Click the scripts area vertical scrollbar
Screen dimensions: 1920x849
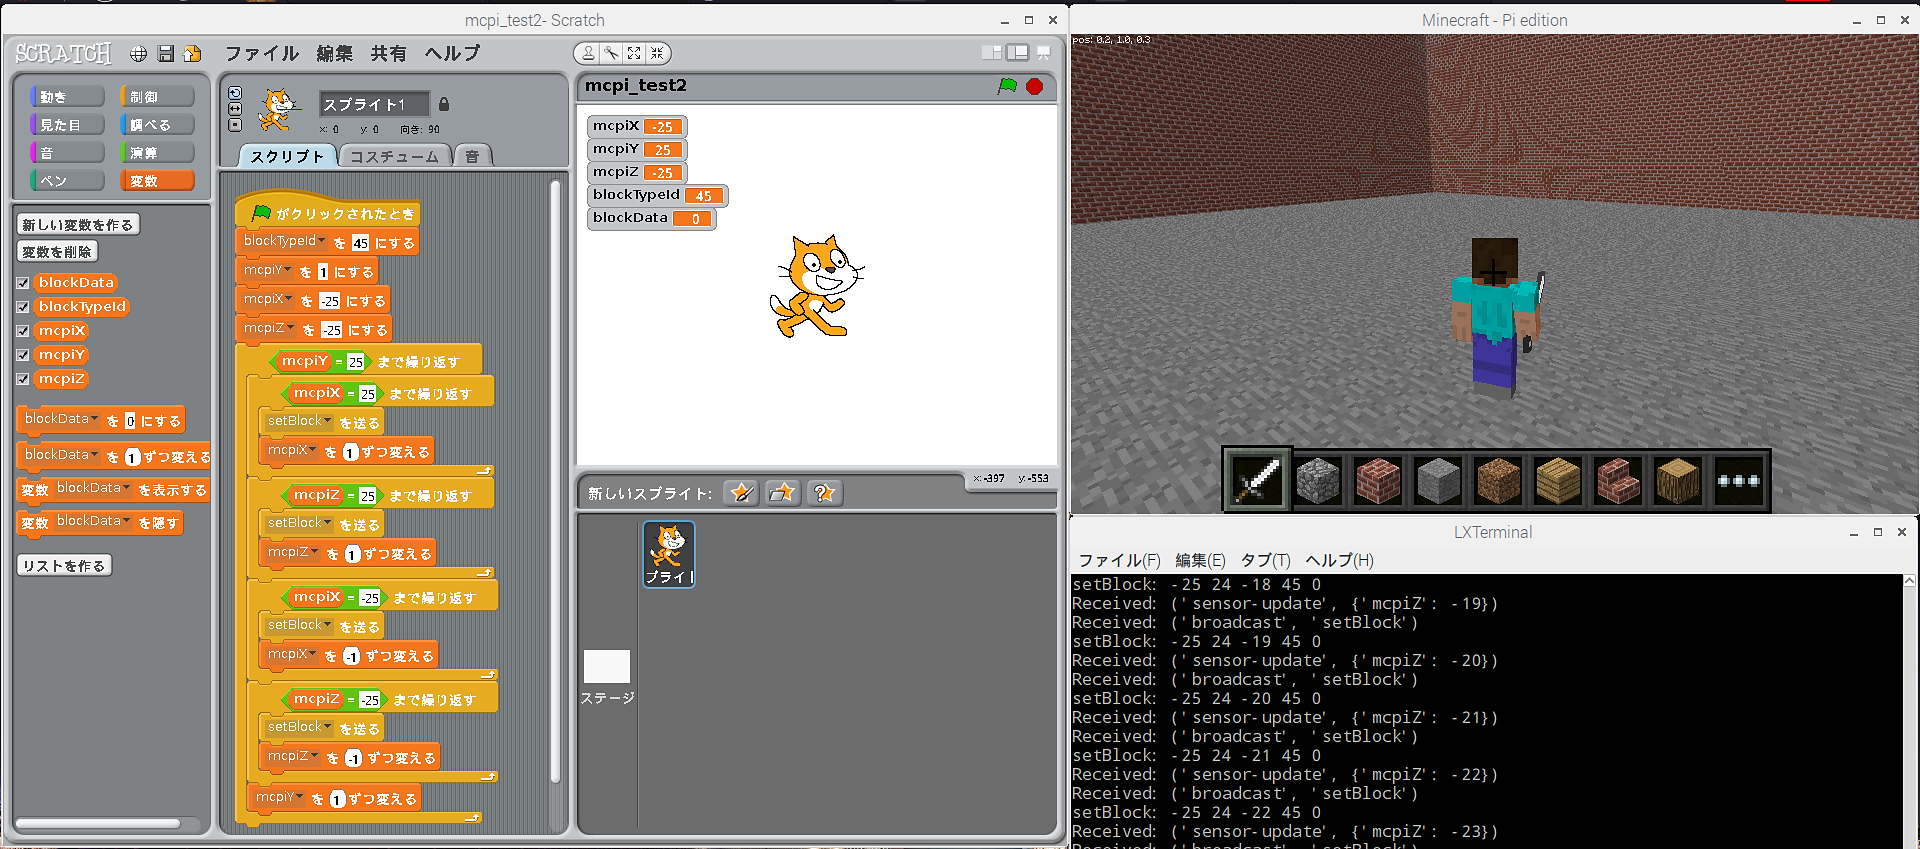tap(556, 480)
